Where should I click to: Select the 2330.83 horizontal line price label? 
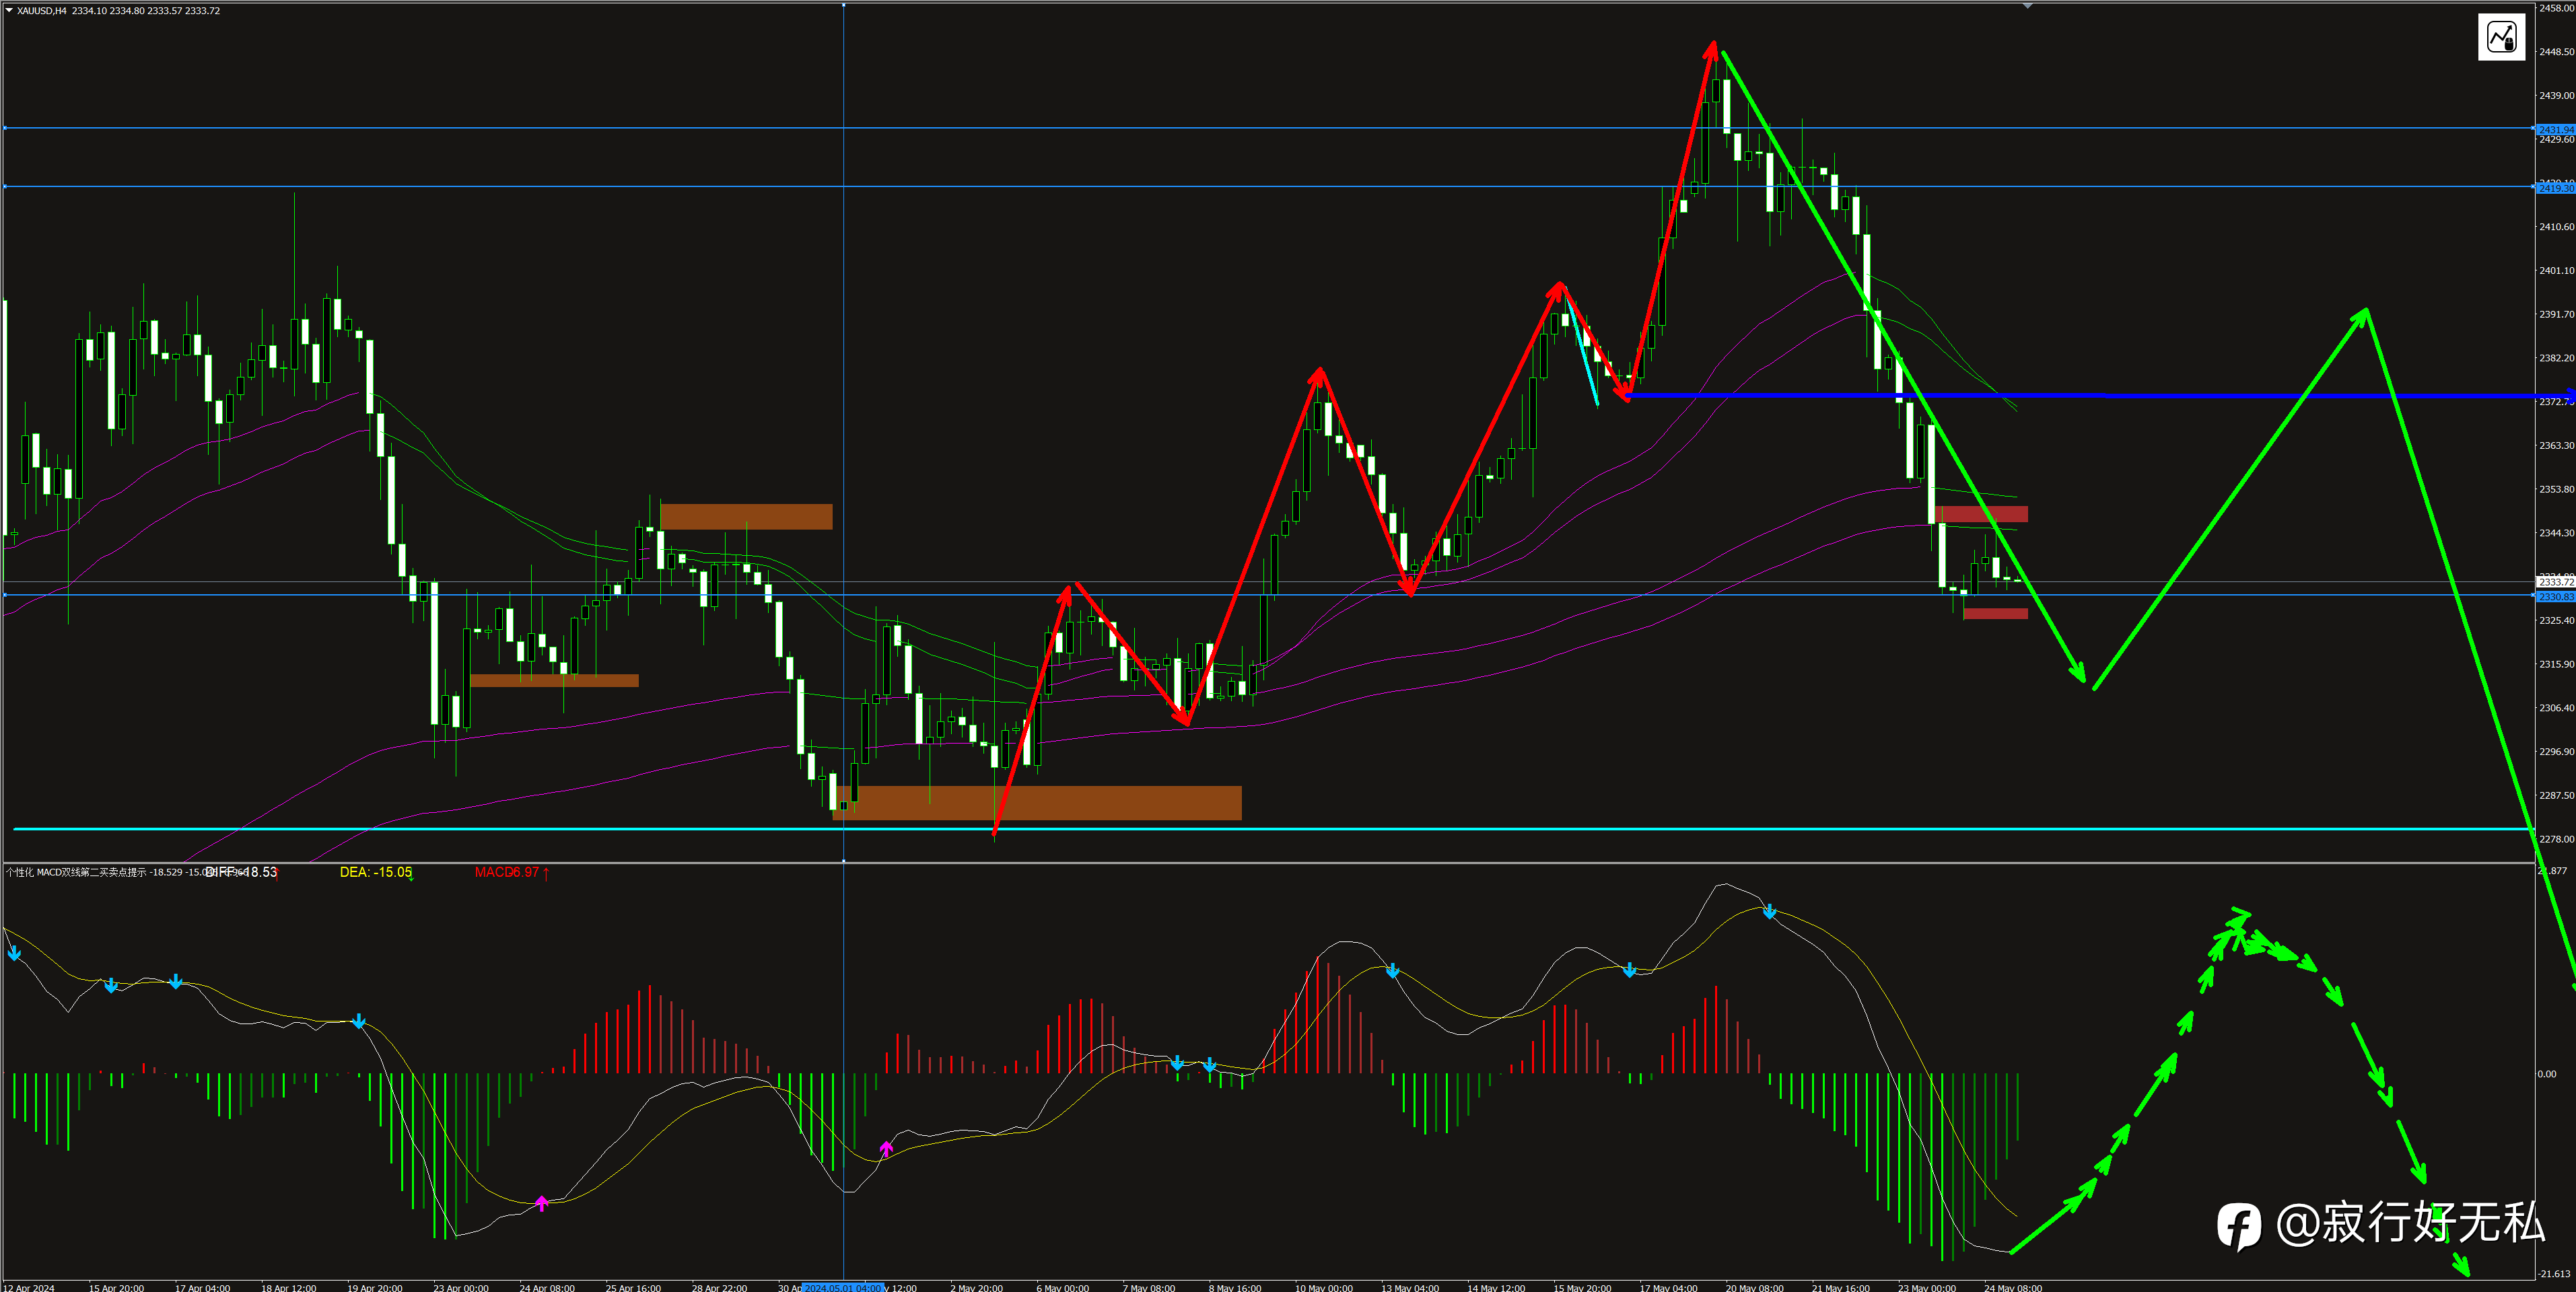pos(2556,597)
